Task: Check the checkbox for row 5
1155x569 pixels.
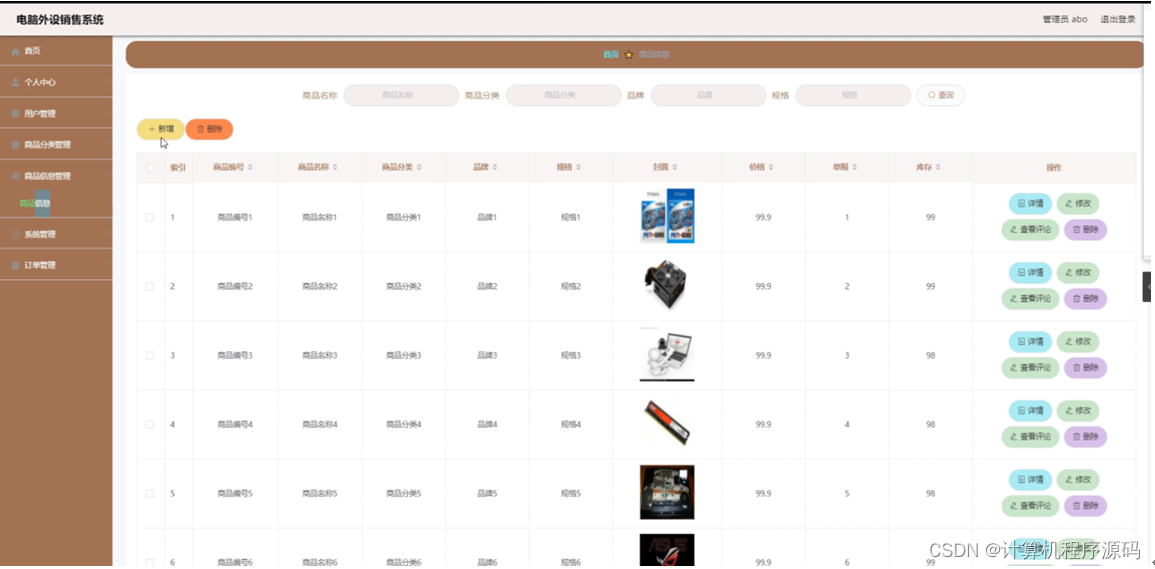Action: [150, 493]
